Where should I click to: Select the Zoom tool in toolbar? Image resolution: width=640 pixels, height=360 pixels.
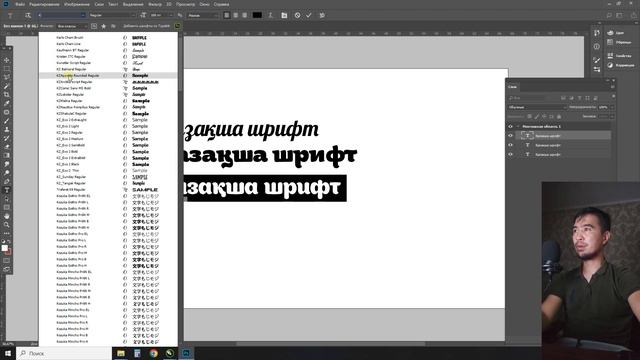7,224
